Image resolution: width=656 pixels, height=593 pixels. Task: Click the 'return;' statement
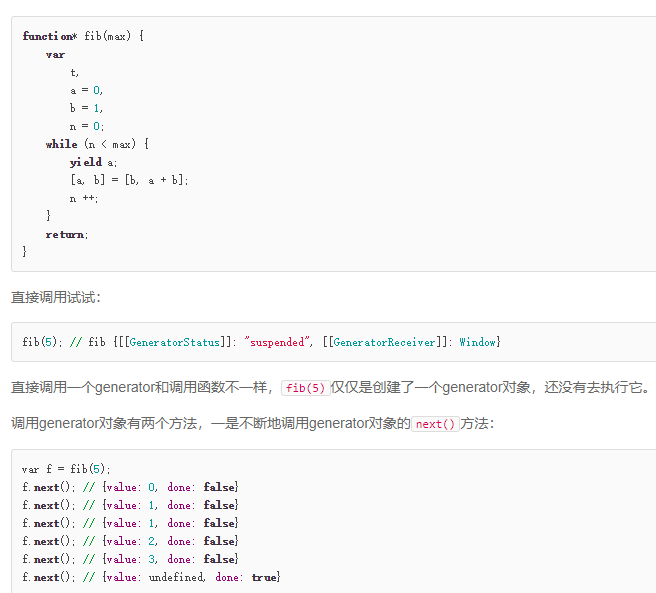click(67, 234)
